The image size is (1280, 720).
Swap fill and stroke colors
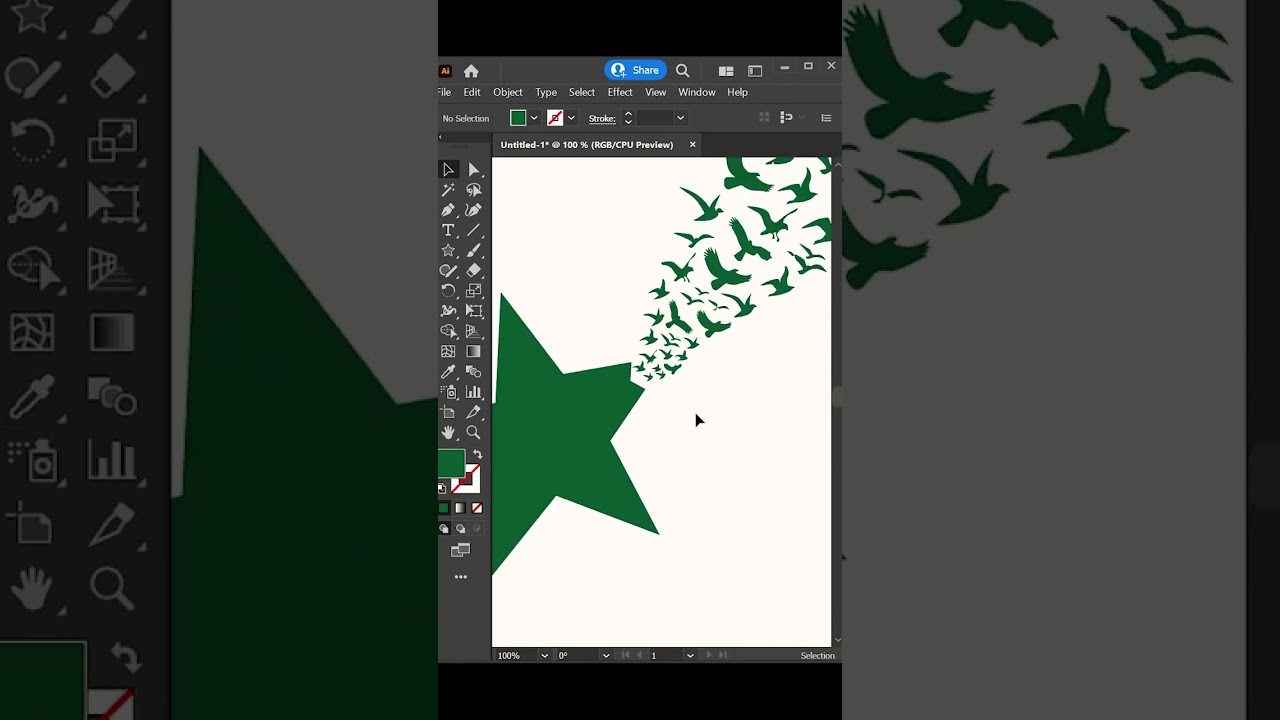477,455
